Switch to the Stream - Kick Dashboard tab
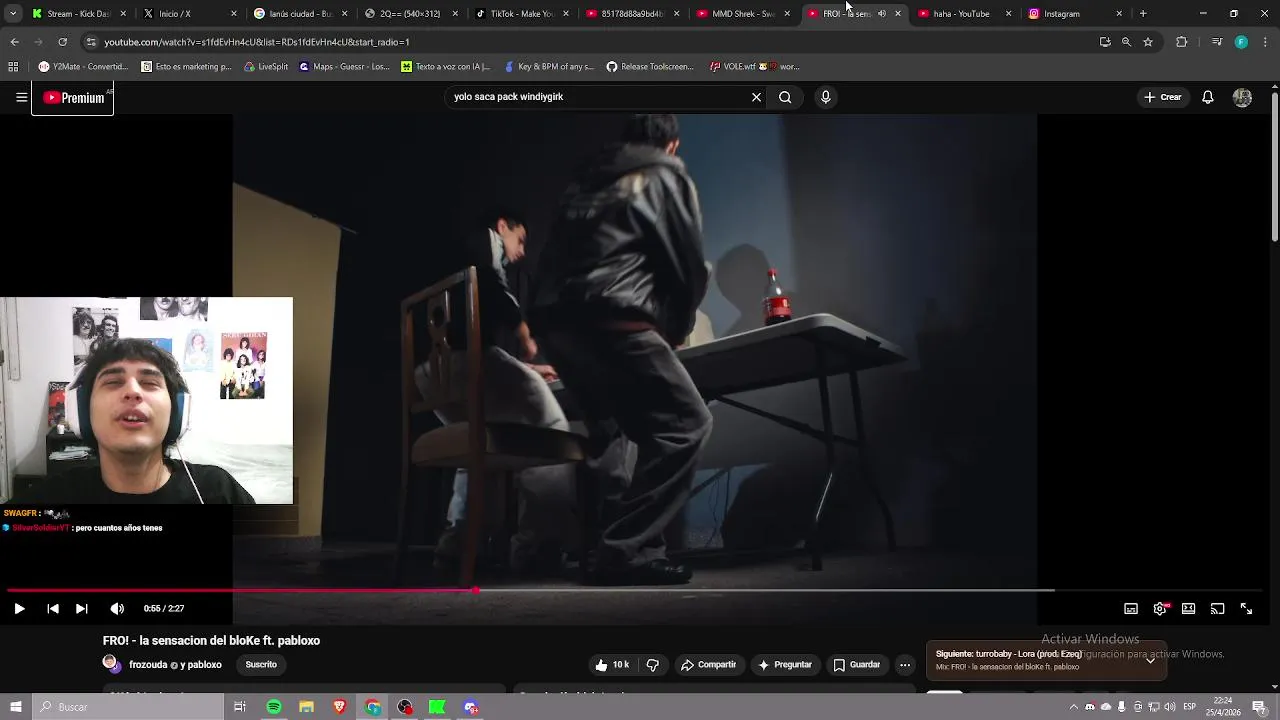 pyautogui.click(x=79, y=14)
